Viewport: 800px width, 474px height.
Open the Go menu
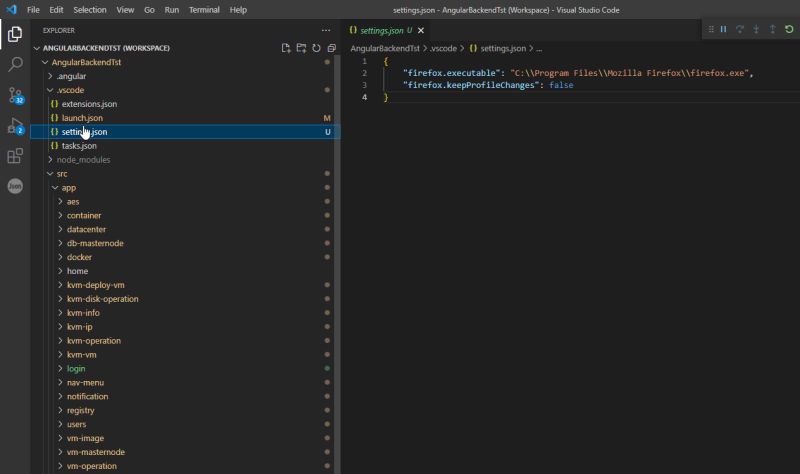tap(149, 10)
